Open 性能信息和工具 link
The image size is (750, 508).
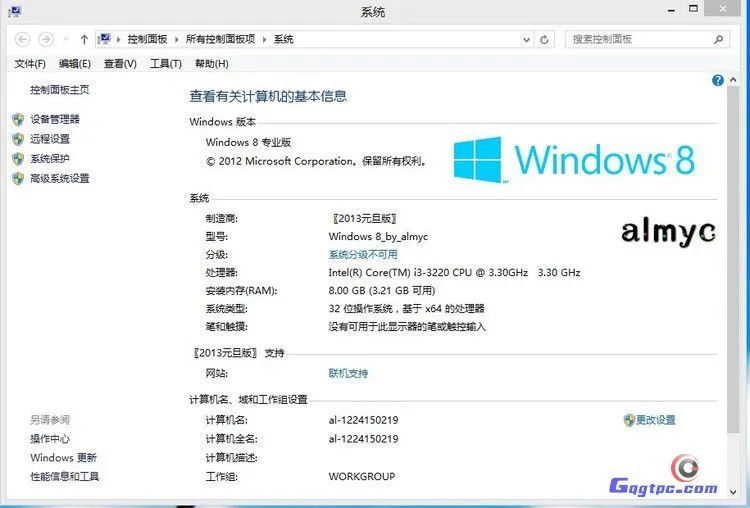[x=65, y=476]
